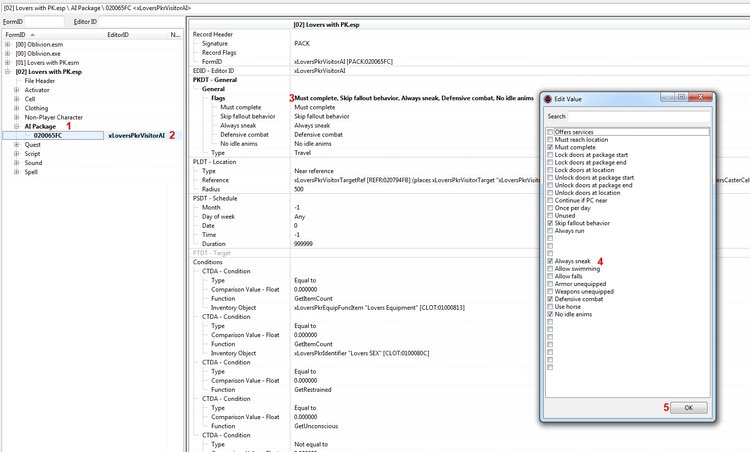Click the GetRestrained function value
Viewport: 750px width, 452px height.
click(x=313, y=390)
